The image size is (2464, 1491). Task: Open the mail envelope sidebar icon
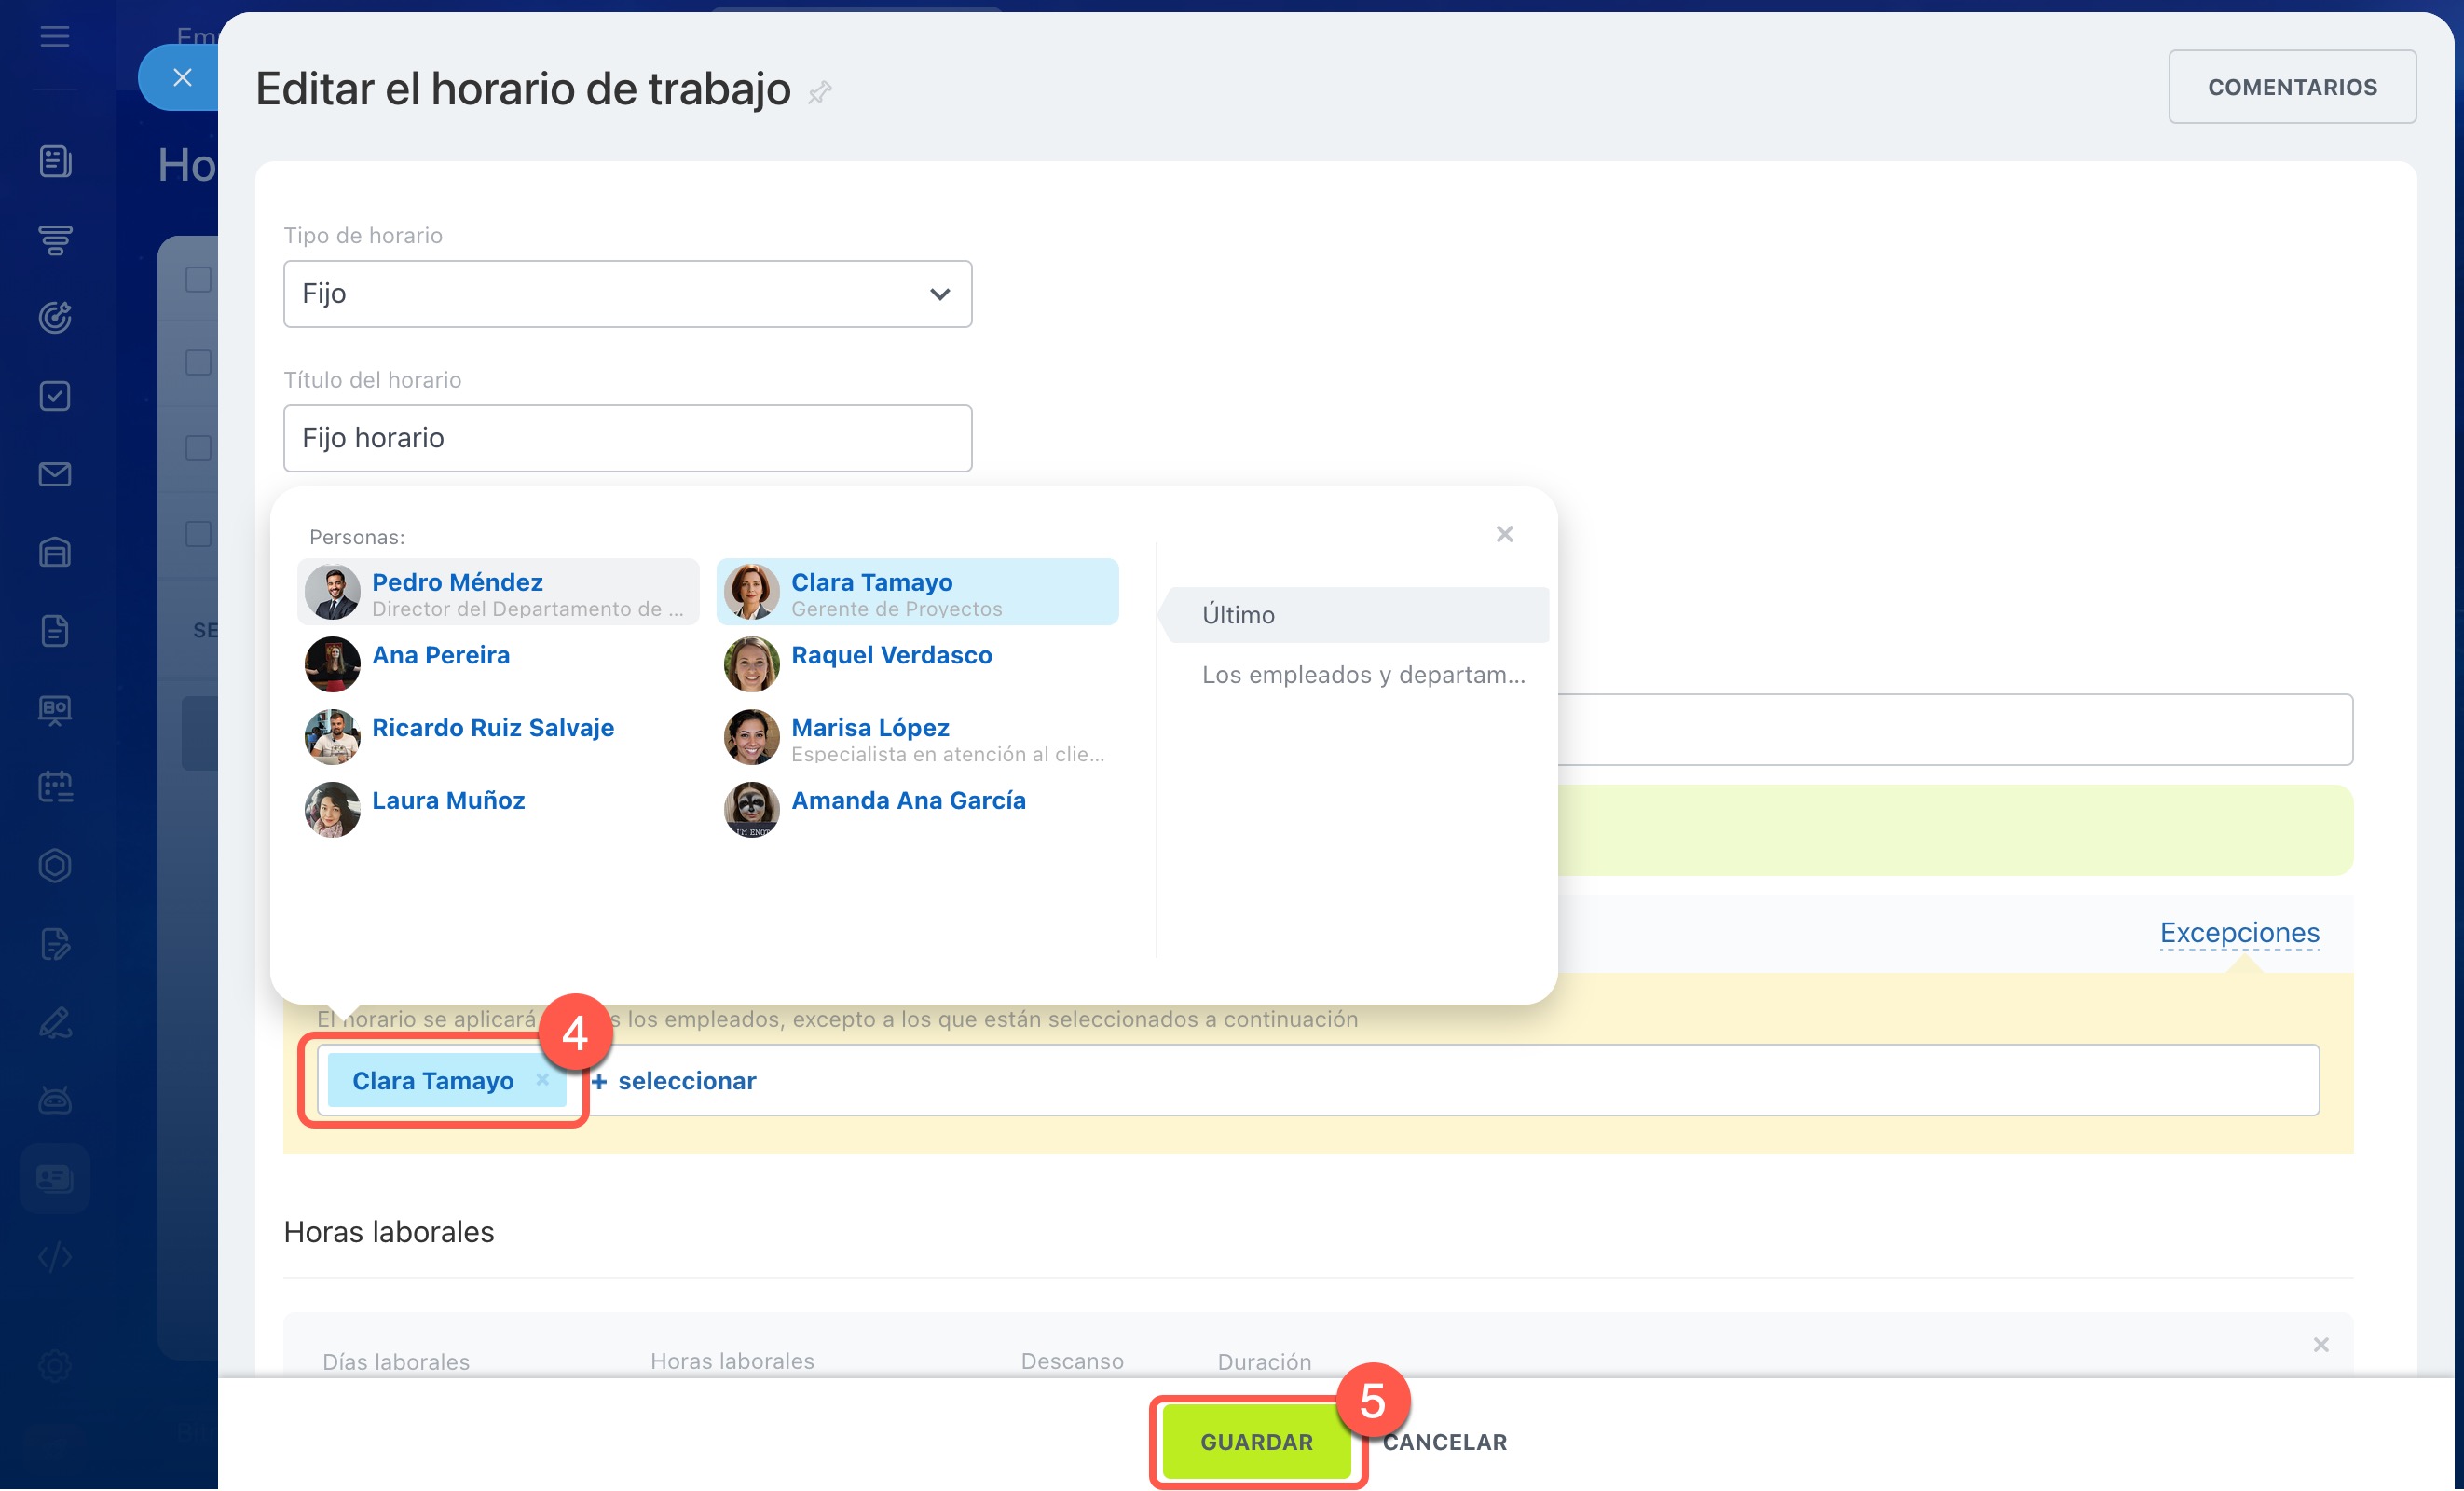pos(55,474)
